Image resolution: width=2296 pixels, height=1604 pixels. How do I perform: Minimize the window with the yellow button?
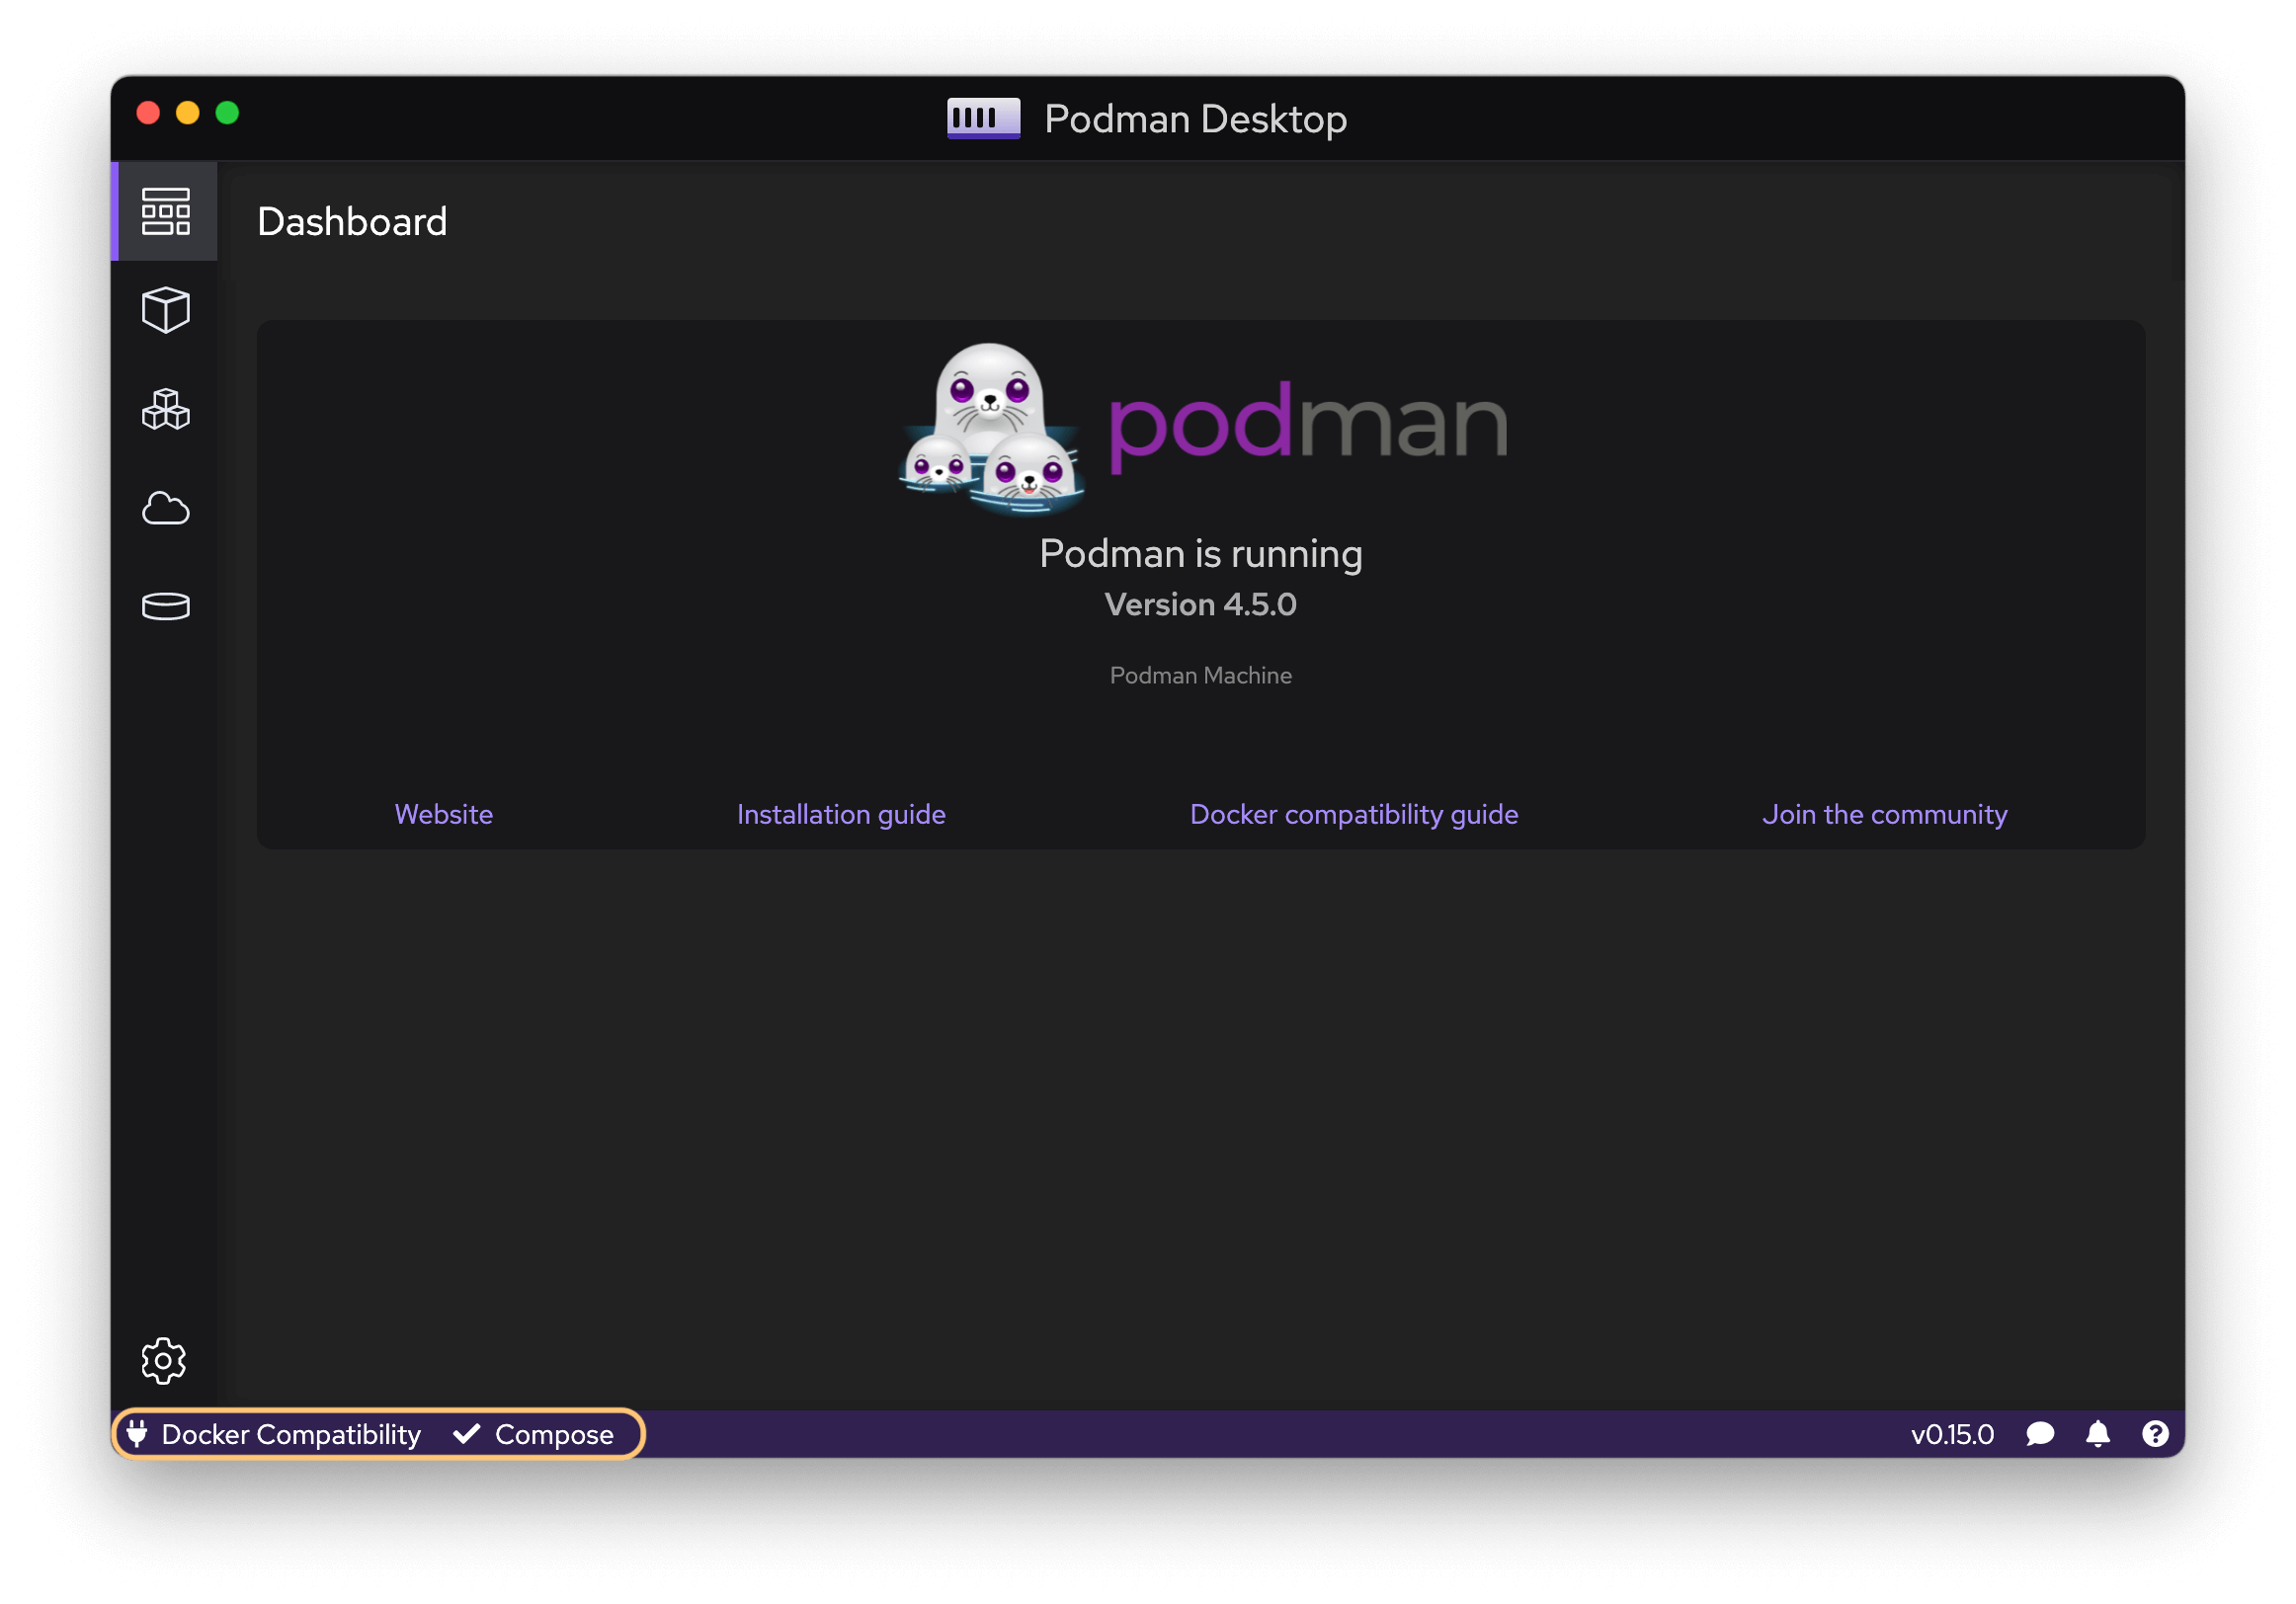[x=188, y=112]
